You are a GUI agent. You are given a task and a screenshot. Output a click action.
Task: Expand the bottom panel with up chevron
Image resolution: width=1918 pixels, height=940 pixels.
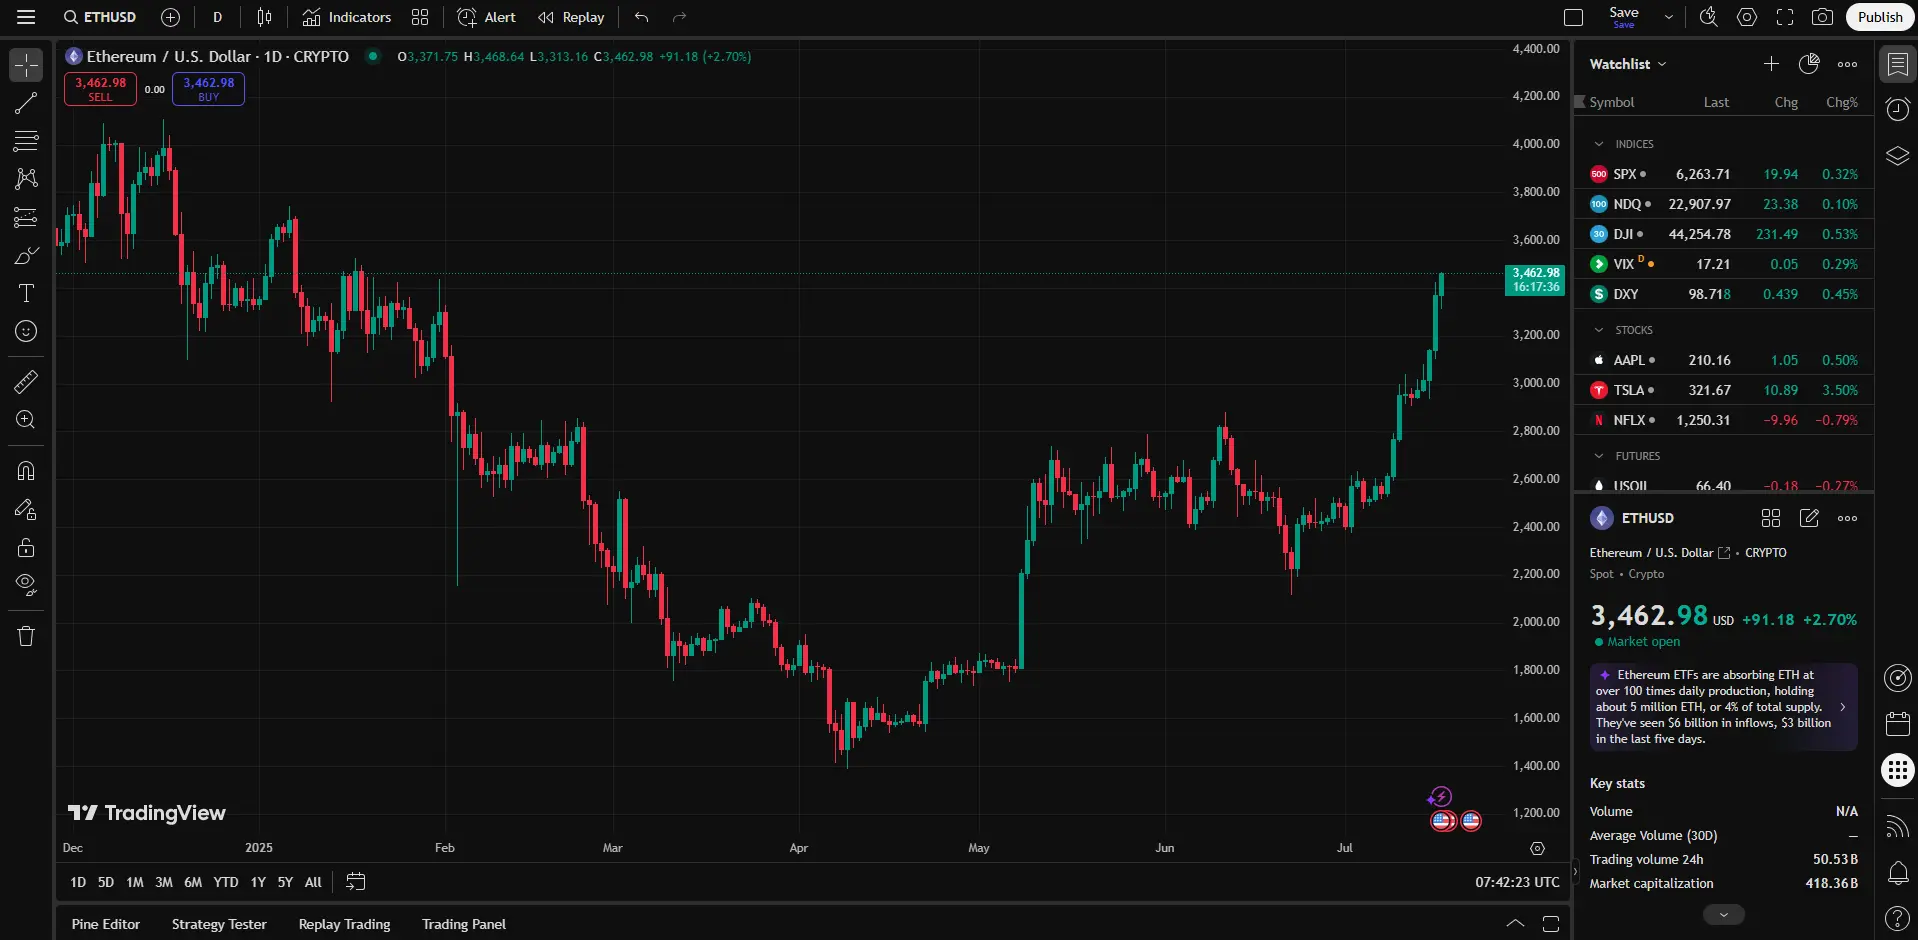point(1515,924)
